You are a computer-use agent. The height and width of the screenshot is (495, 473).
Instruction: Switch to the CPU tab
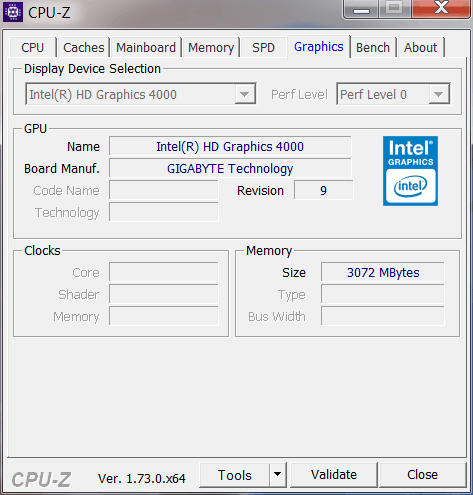point(33,47)
